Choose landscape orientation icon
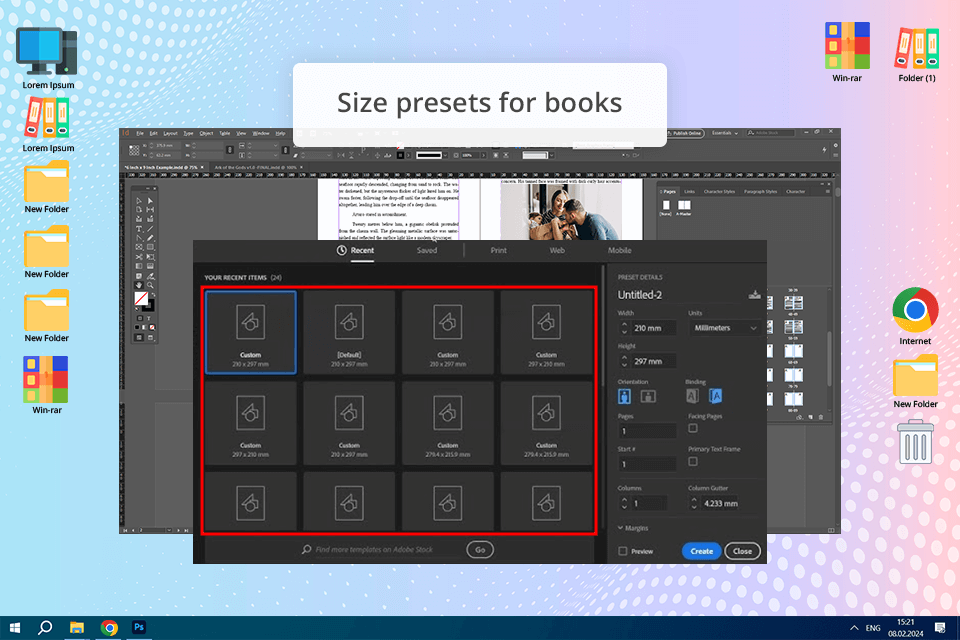This screenshot has width=960, height=640. (648, 396)
